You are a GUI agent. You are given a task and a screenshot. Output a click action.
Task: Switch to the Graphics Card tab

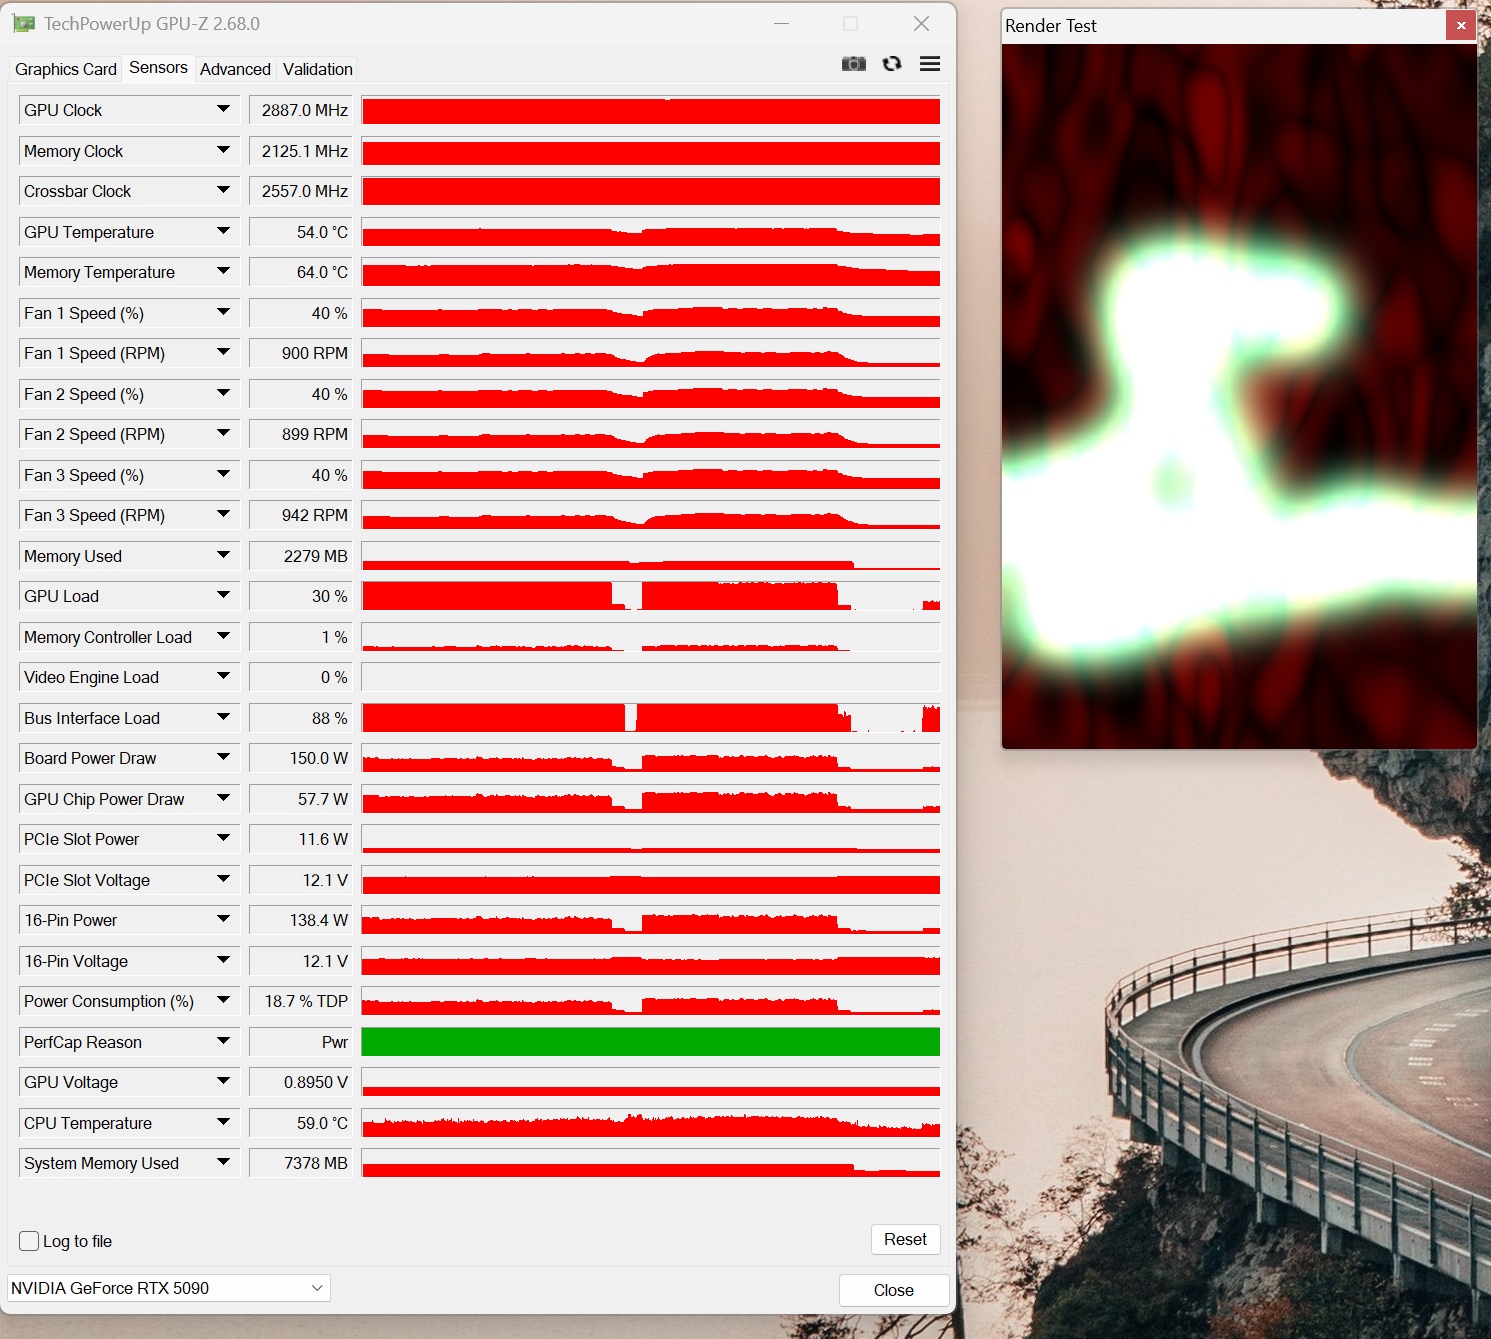pos(66,69)
